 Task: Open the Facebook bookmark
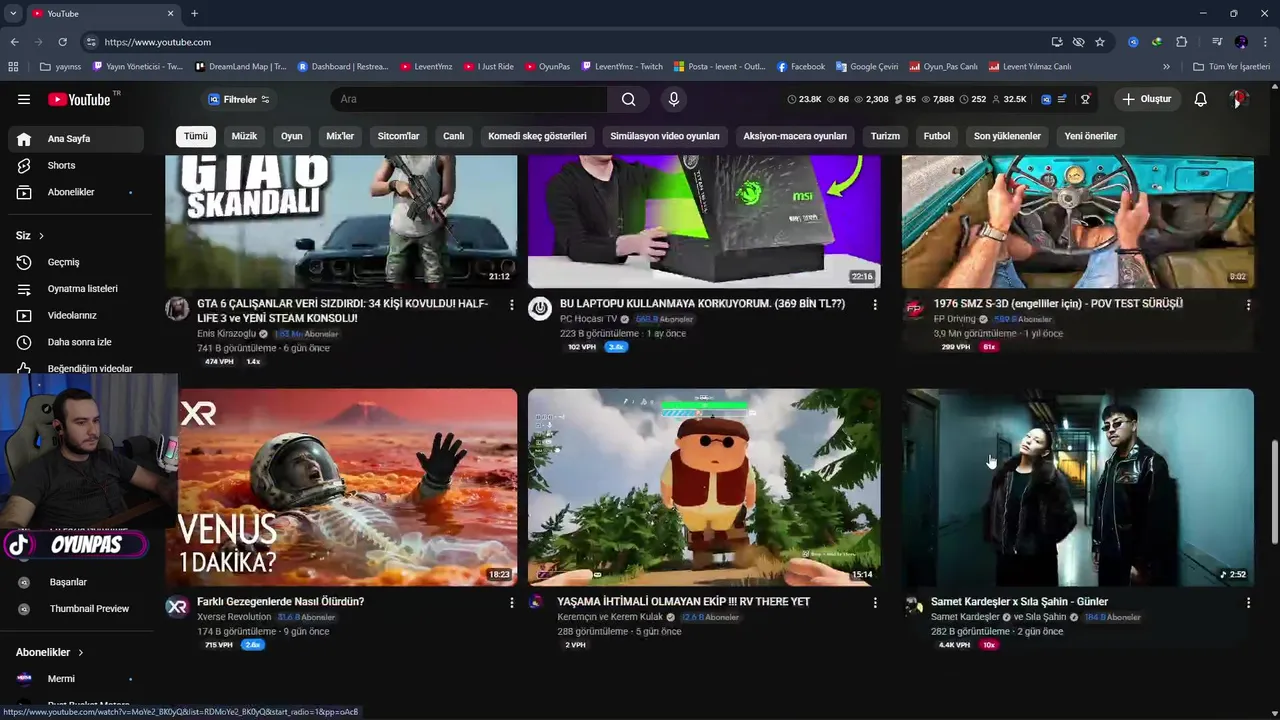[800, 67]
